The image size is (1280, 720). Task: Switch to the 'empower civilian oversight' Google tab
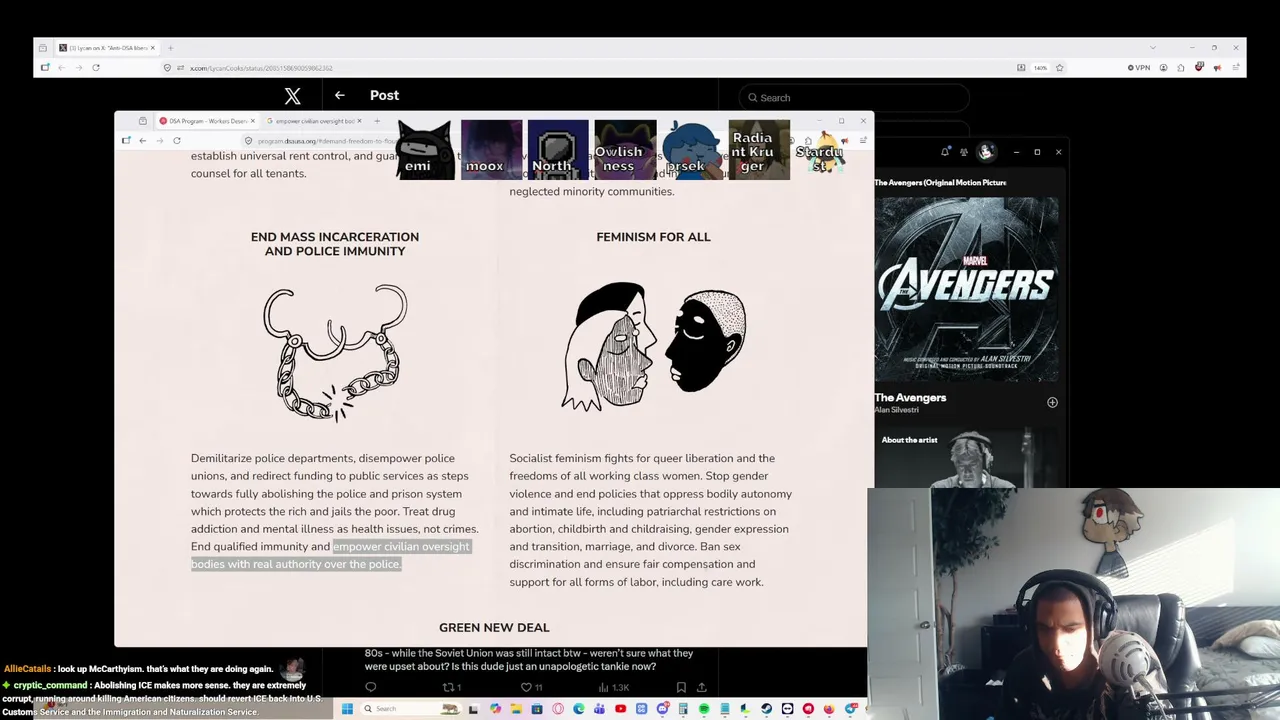(x=313, y=121)
